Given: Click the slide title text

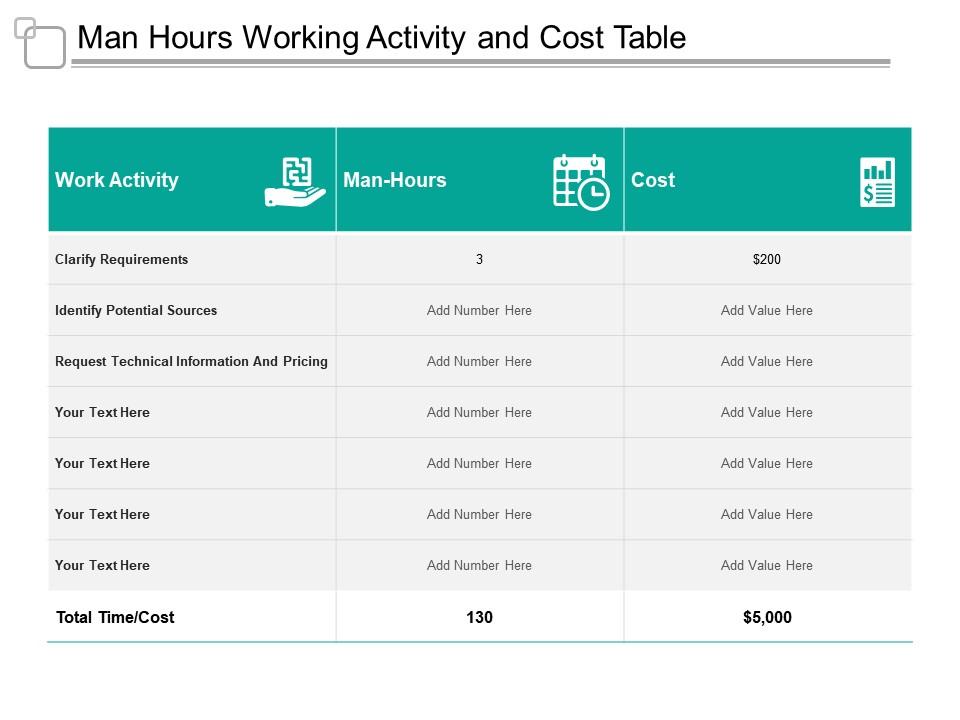Looking at the screenshot, I should (x=383, y=38).
